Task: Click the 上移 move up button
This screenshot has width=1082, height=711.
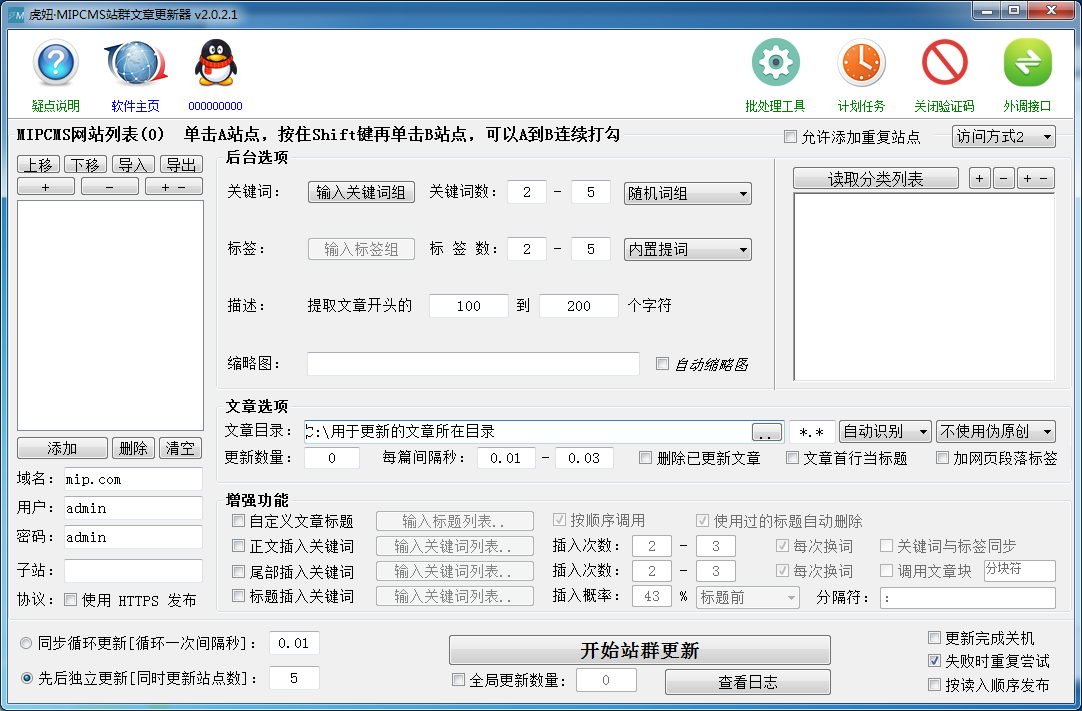Action: tap(39, 164)
